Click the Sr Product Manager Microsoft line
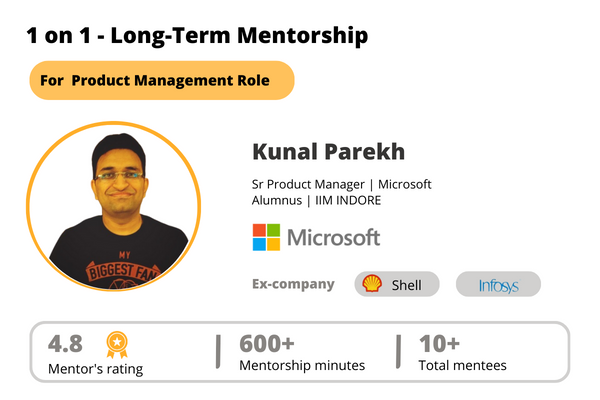 [x=341, y=184]
